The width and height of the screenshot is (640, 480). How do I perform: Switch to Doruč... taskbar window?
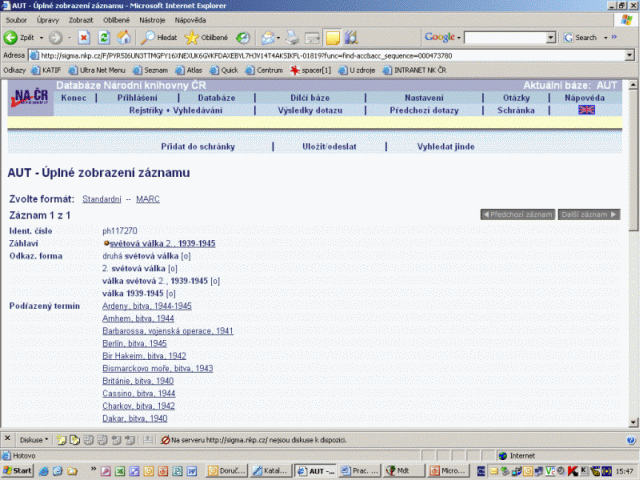coord(227,471)
